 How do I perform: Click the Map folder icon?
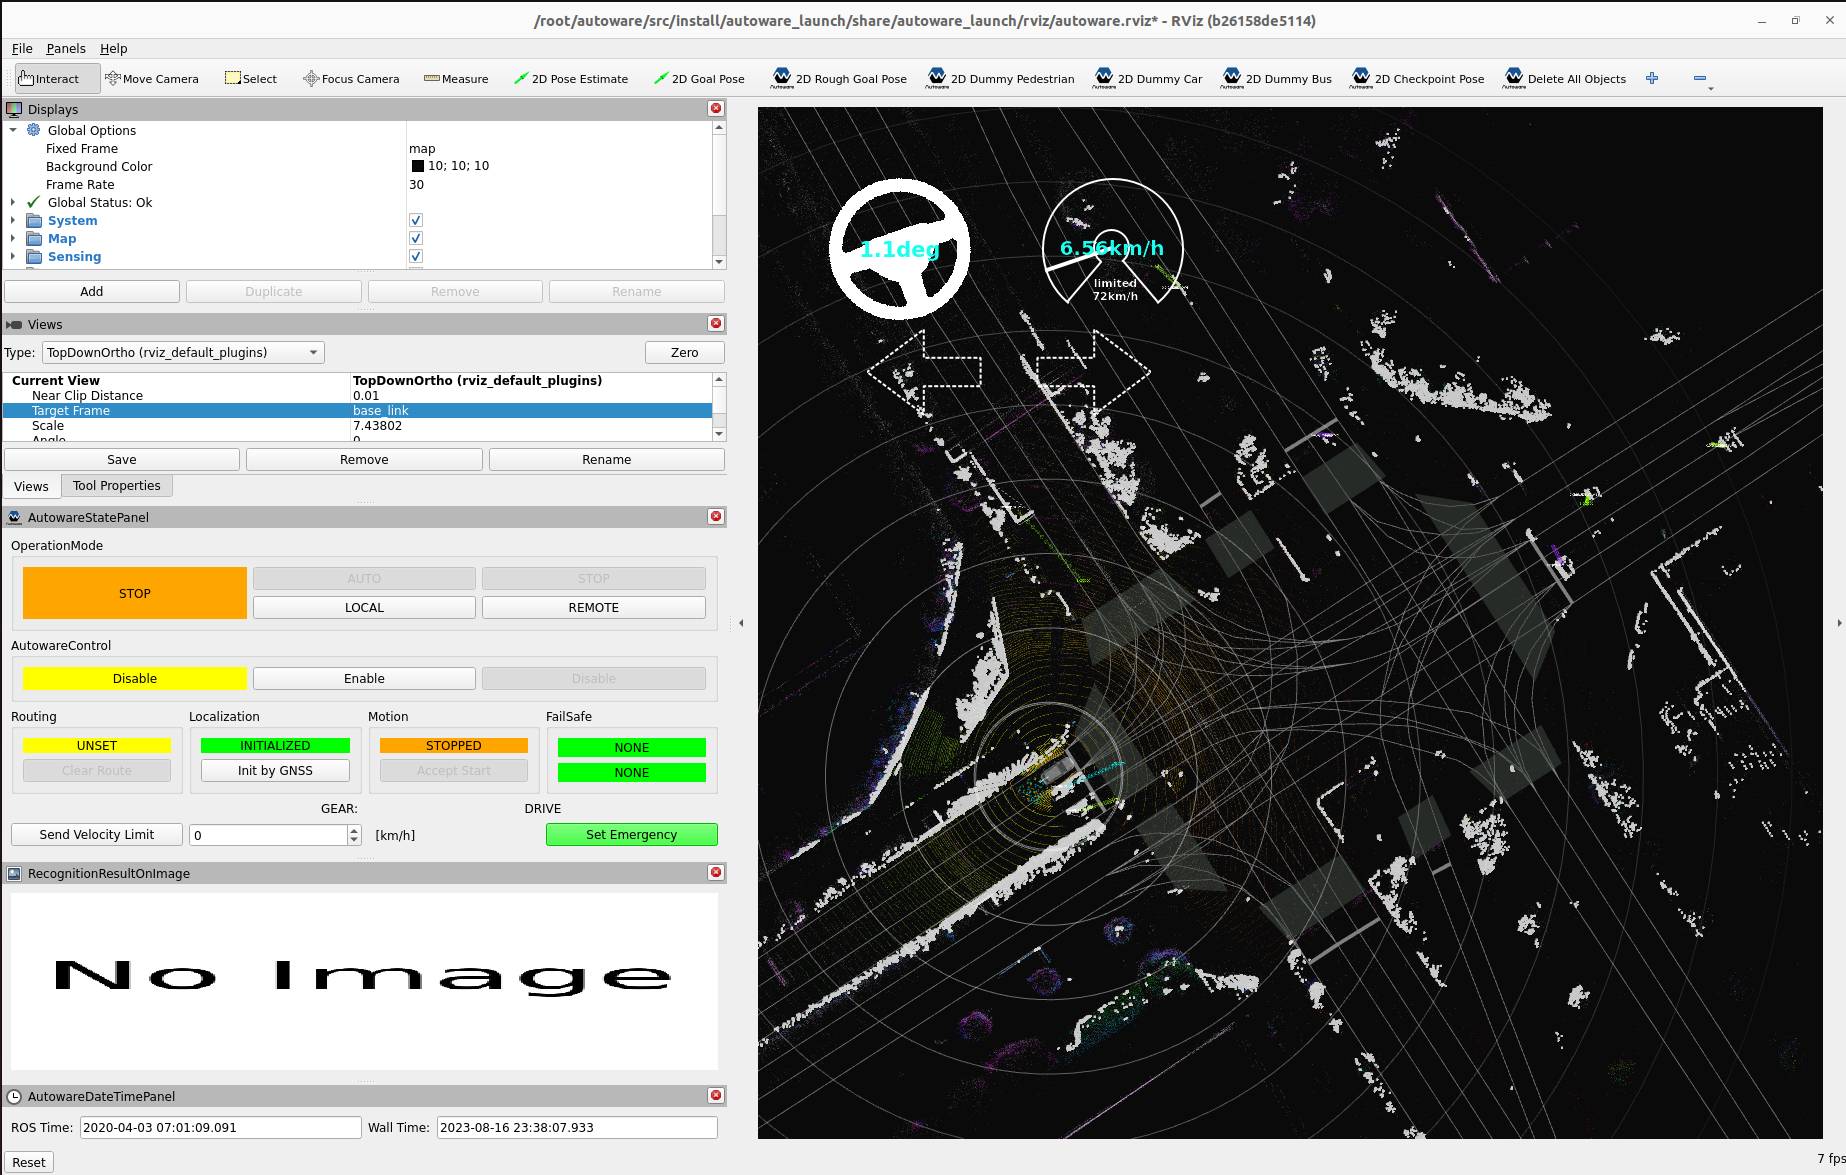[34, 239]
